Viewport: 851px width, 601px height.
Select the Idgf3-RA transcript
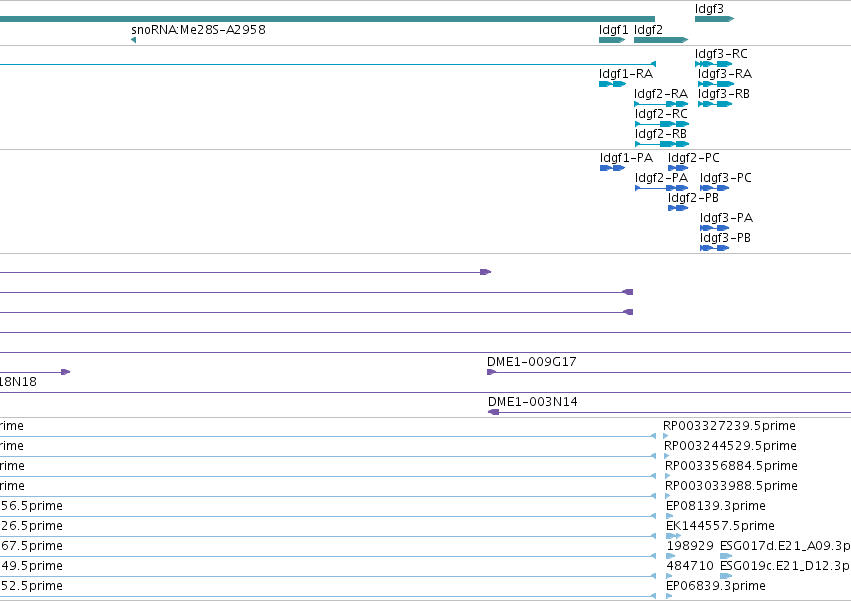pos(716,84)
